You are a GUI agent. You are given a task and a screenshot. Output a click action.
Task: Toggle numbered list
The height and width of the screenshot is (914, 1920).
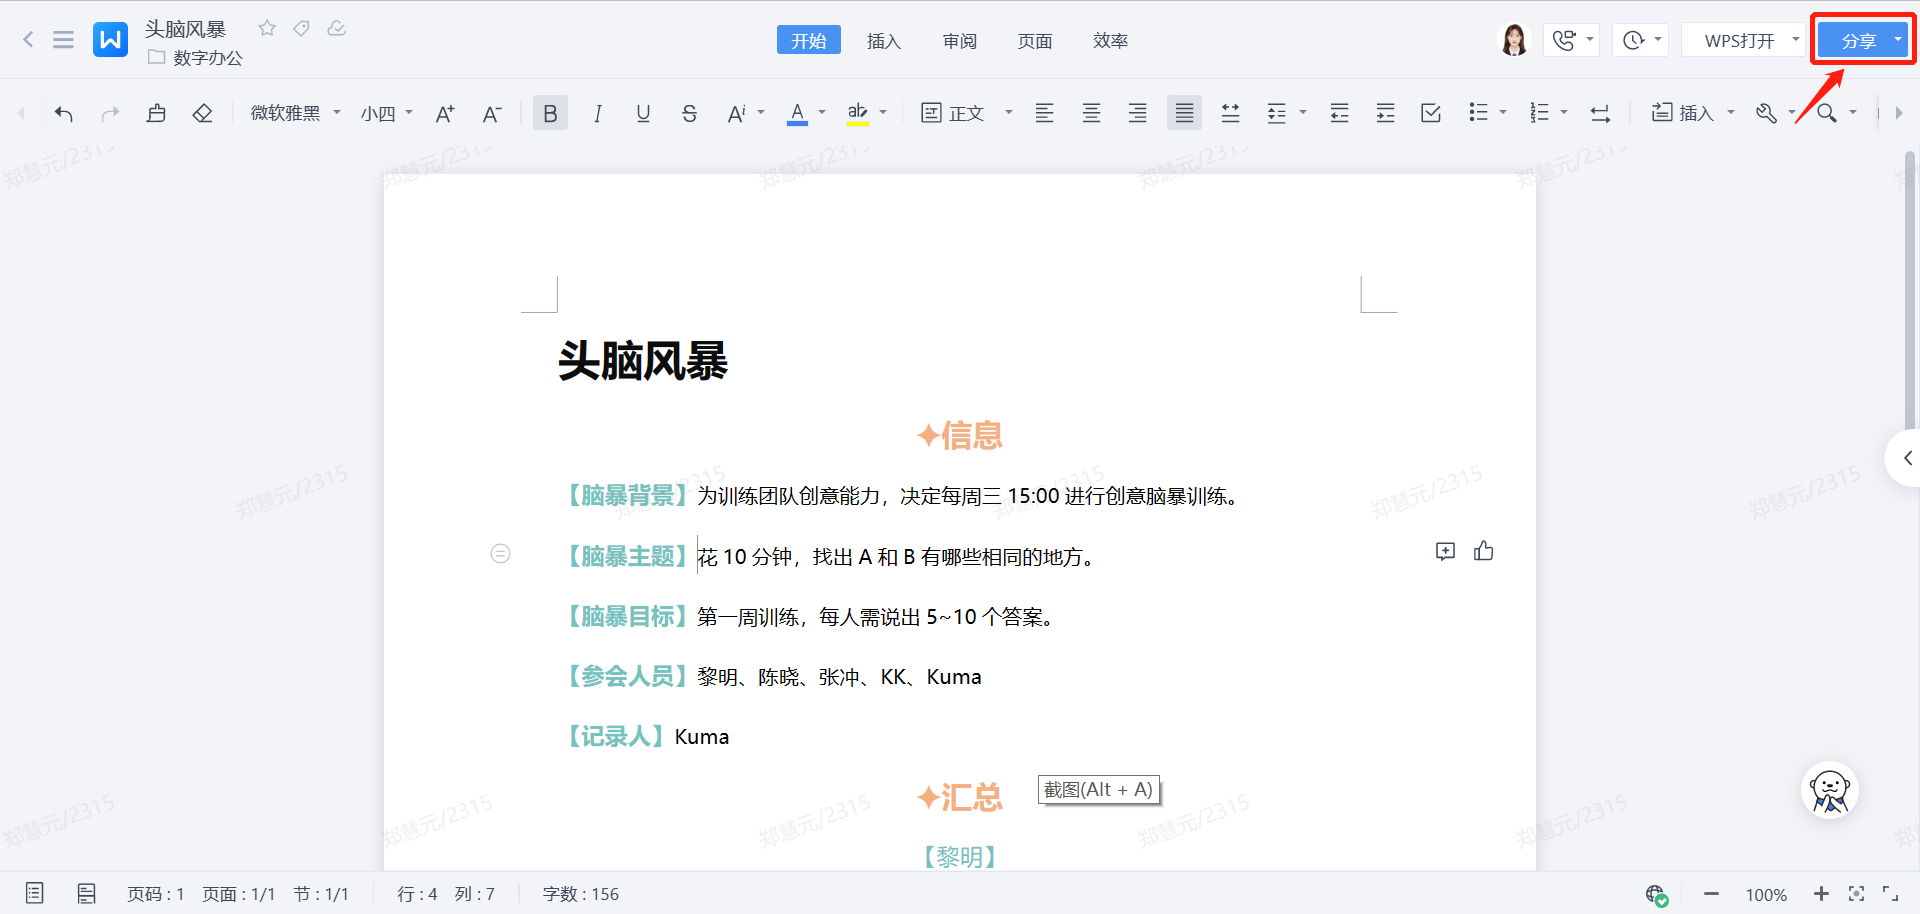[1539, 113]
